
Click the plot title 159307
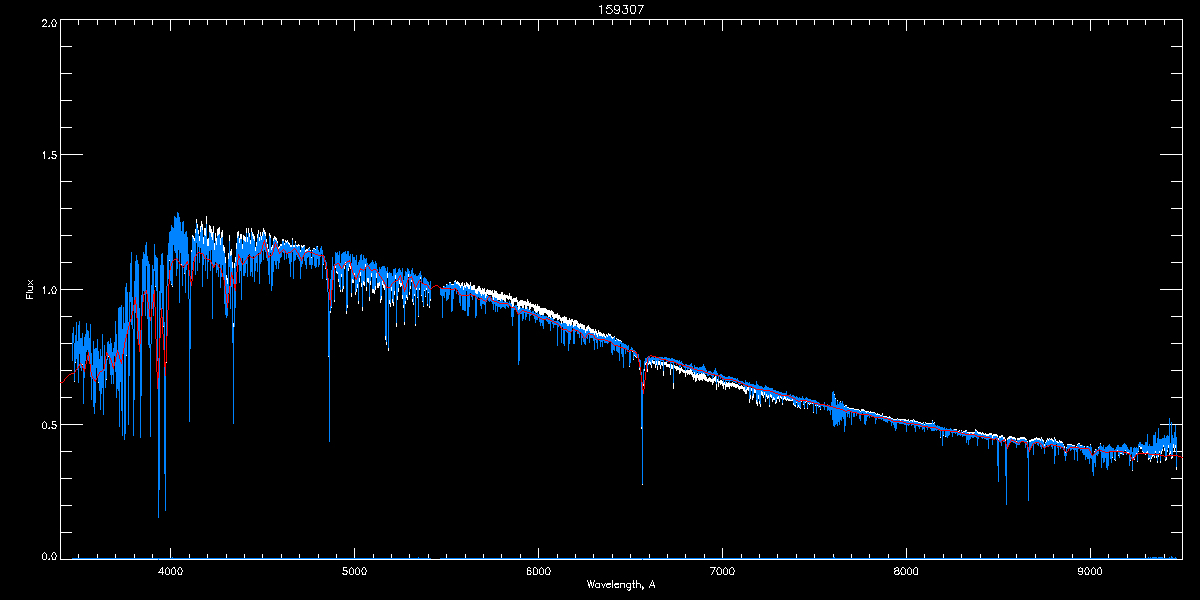click(620, 10)
